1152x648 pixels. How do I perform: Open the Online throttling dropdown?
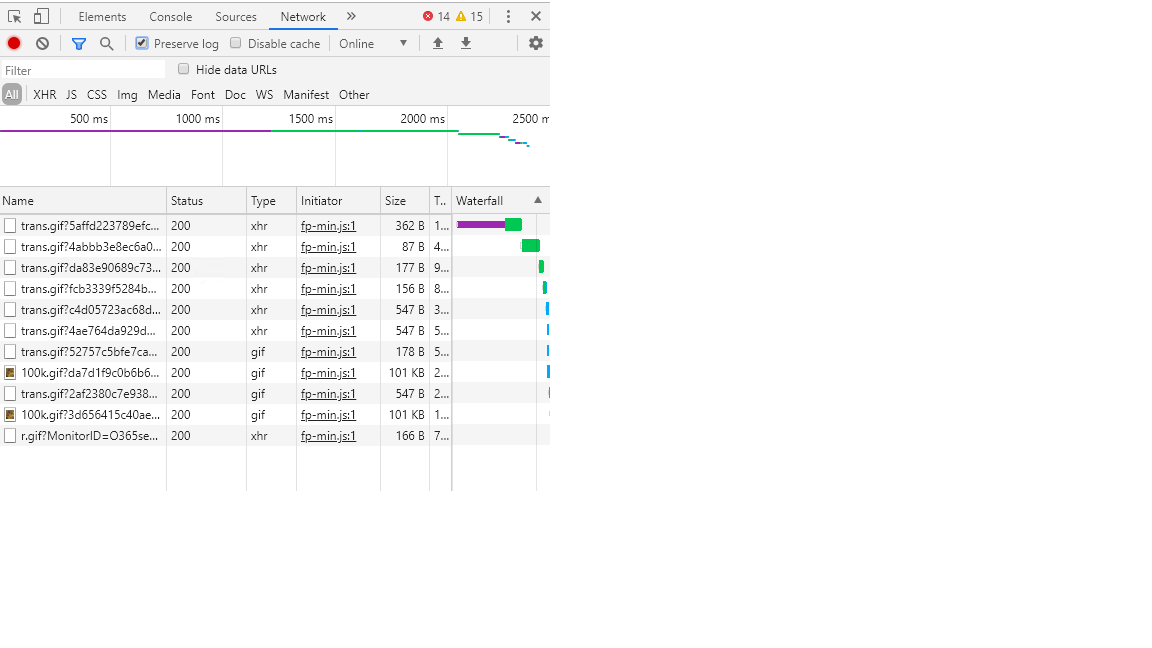[x=373, y=43]
